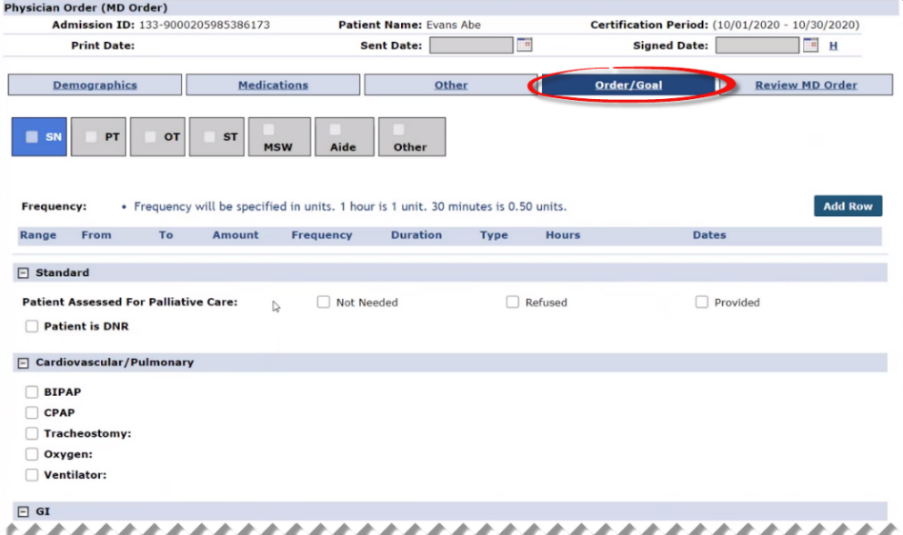Collapse the Cardiovascular/Pulmonary section
This screenshot has height=535, width=903.
24,363
